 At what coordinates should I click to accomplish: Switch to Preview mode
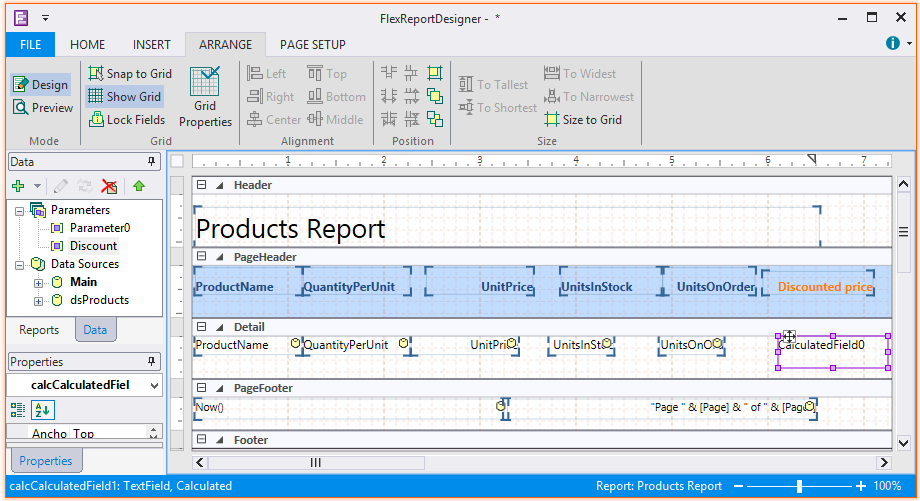42,108
